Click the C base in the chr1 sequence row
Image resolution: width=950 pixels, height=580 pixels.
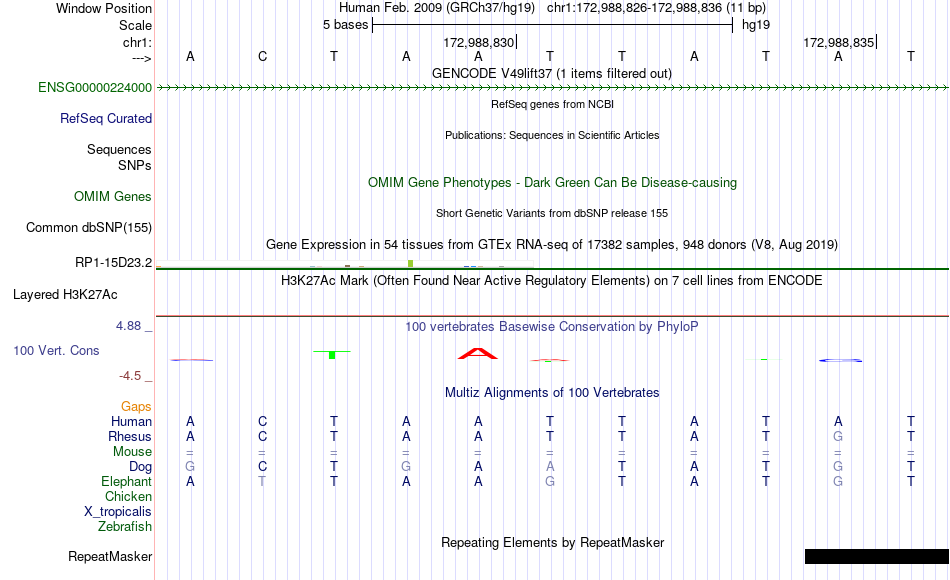[x=262, y=57]
